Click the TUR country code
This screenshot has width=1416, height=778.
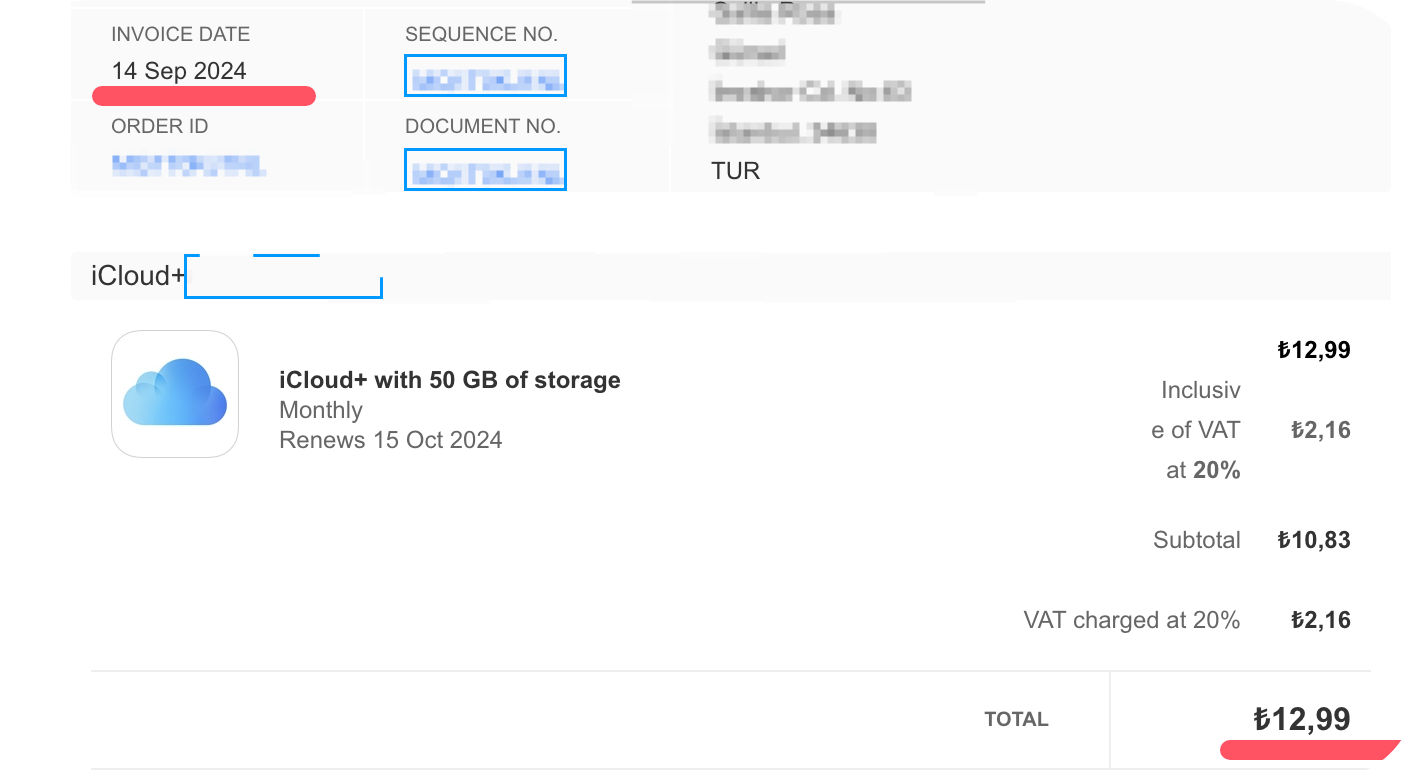(736, 171)
